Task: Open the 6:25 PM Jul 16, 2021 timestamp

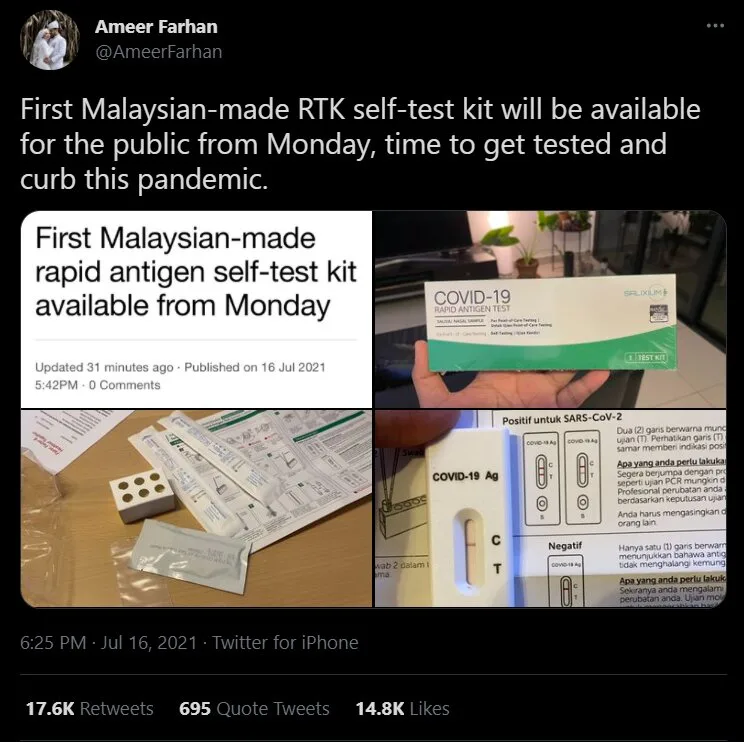Action: 108,642
